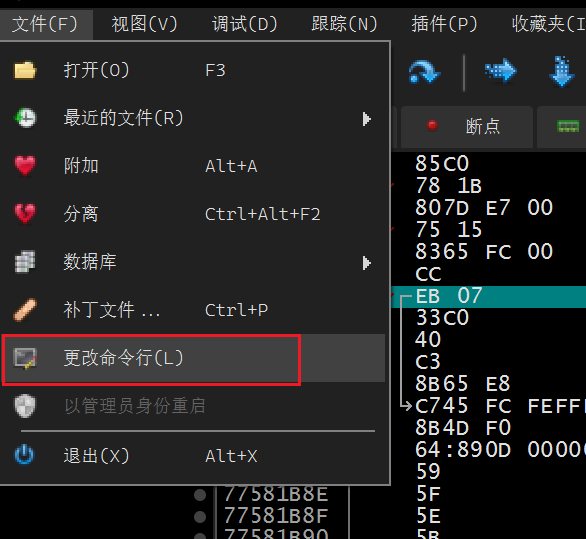This screenshot has height=539, width=586.
Task: Select 更改命令行(L) menu entry
Action: [x=193, y=358]
